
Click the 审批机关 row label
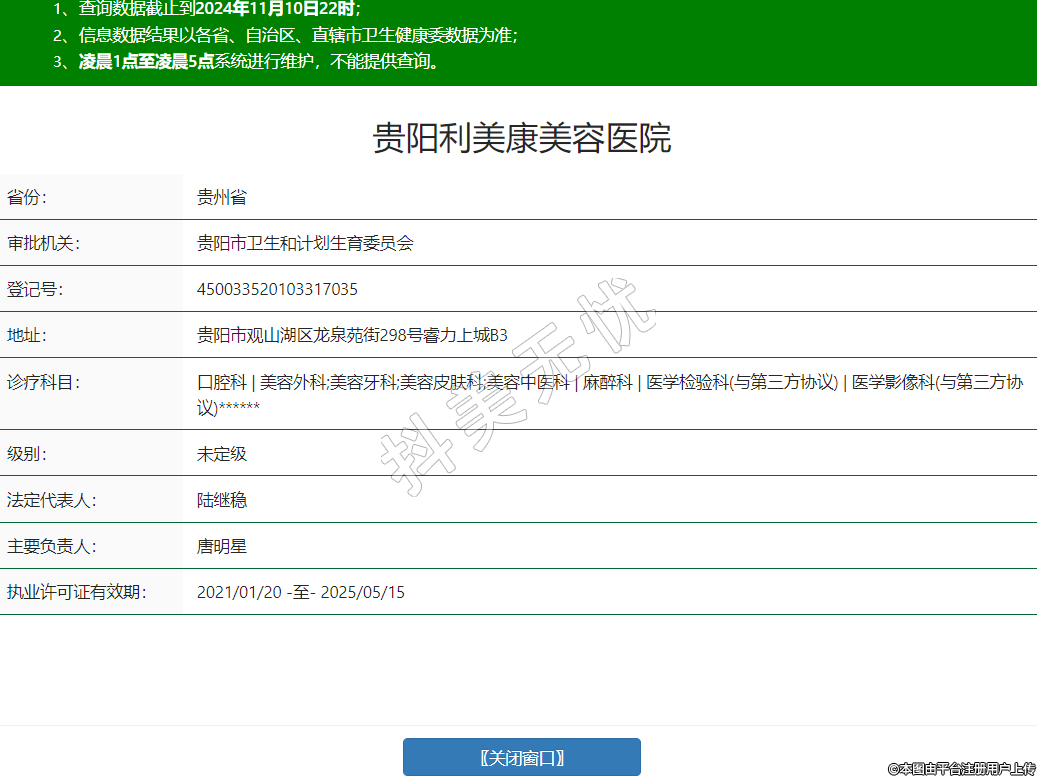coord(43,243)
